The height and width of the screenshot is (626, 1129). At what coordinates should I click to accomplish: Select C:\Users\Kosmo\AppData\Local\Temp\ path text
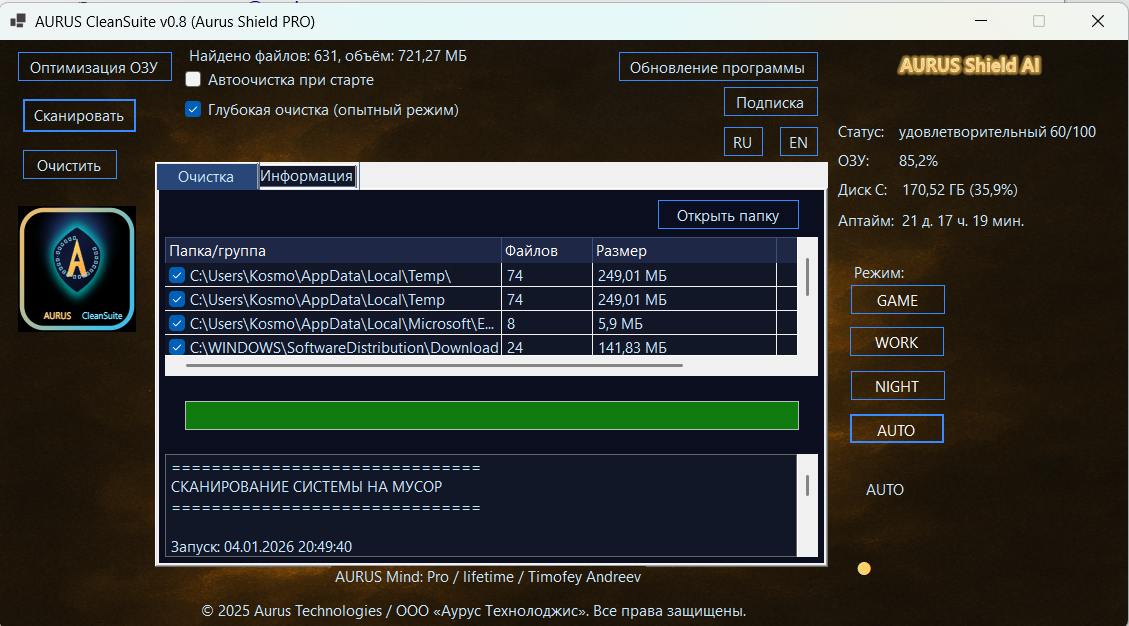pos(320,276)
